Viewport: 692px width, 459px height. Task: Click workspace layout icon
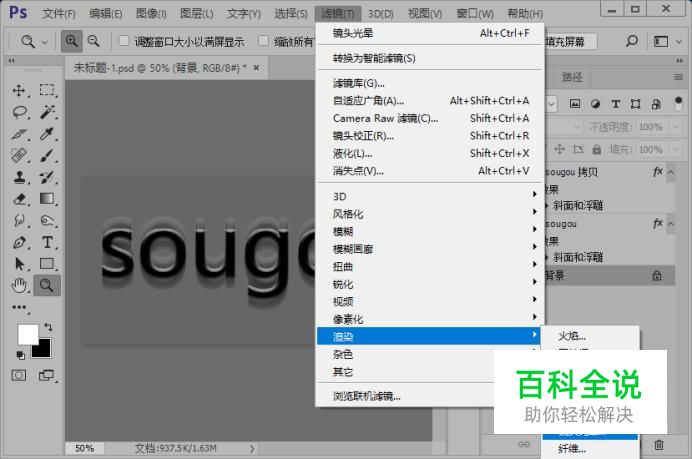click(661, 41)
